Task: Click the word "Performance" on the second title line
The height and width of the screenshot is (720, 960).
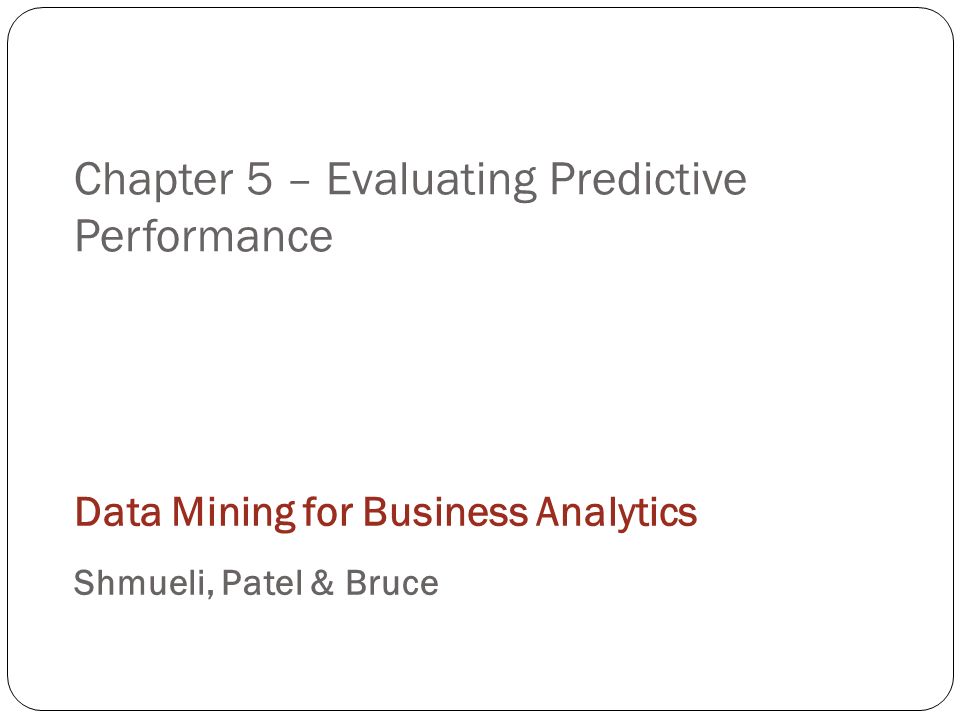Action: [x=203, y=236]
